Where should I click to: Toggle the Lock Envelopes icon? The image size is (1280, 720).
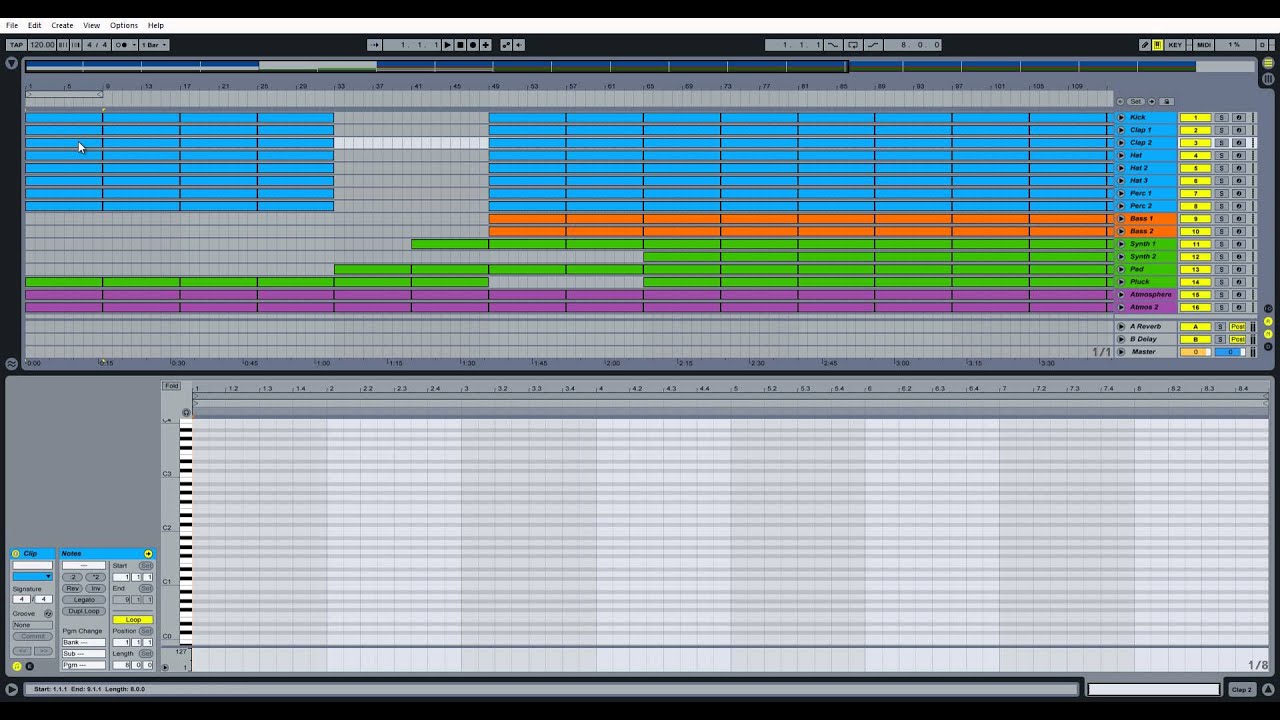(x=1166, y=102)
